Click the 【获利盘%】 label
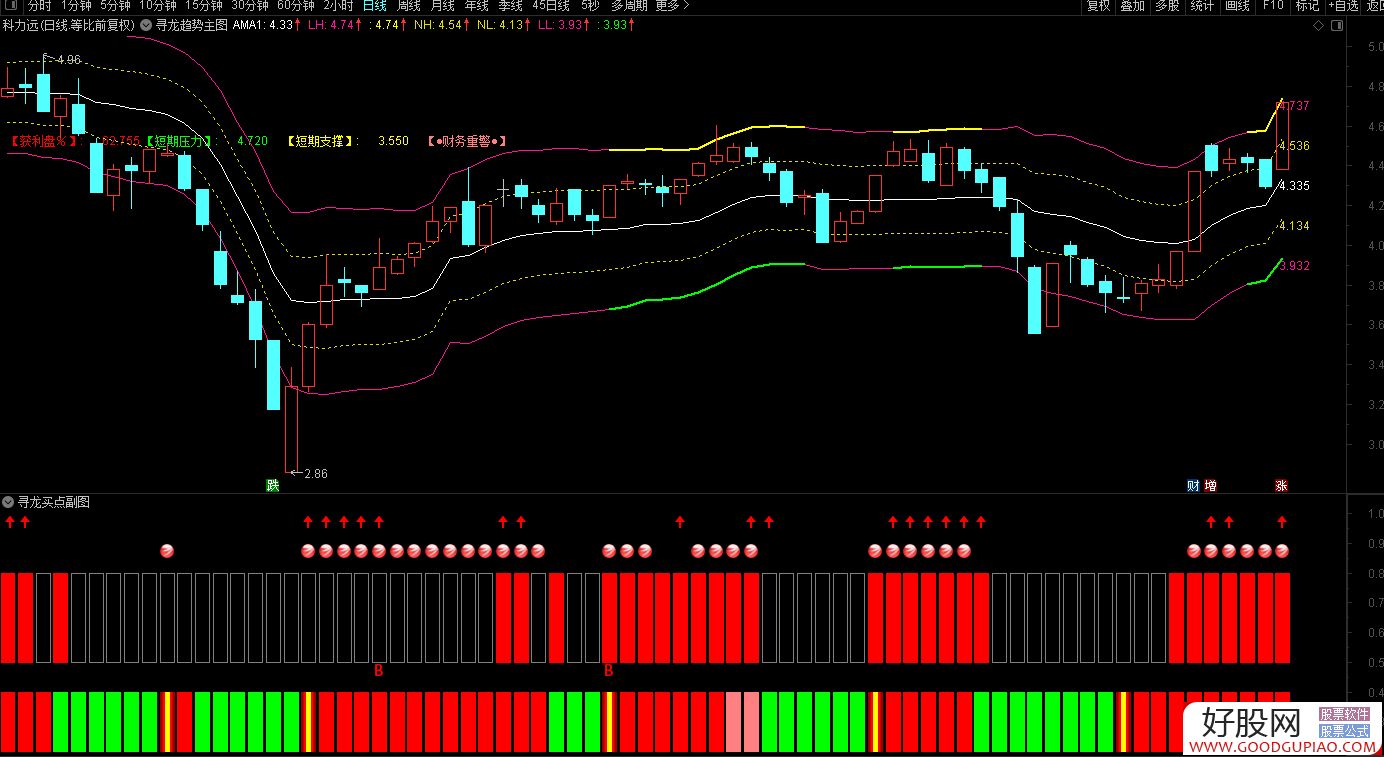The height and width of the screenshot is (757, 1384). click(45, 141)
